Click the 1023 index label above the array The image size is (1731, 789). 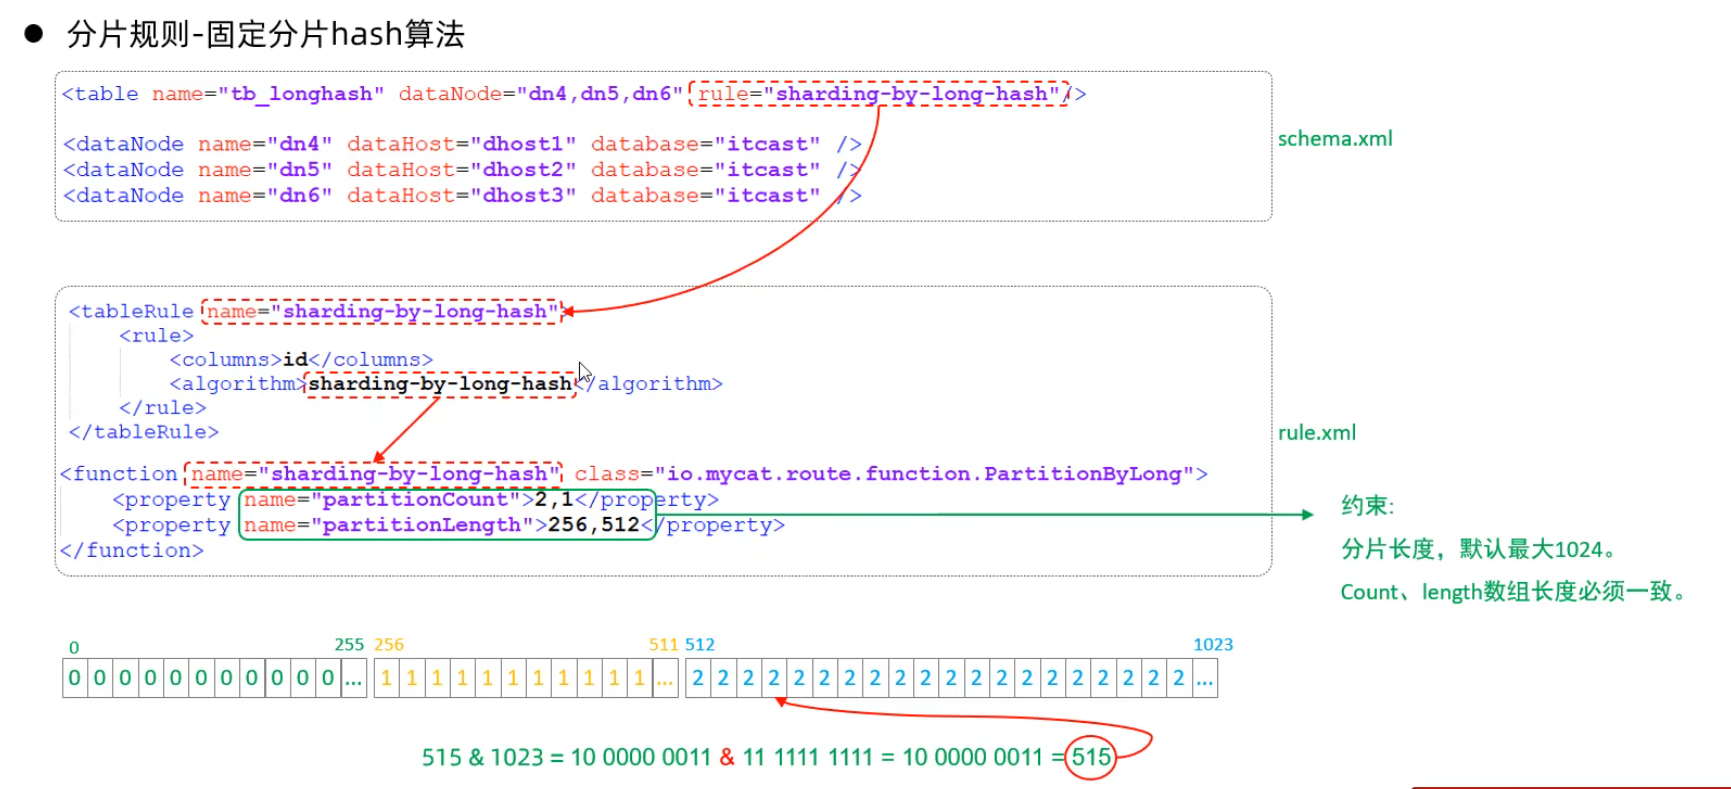pyautogui.click(x=1212, y=645)
